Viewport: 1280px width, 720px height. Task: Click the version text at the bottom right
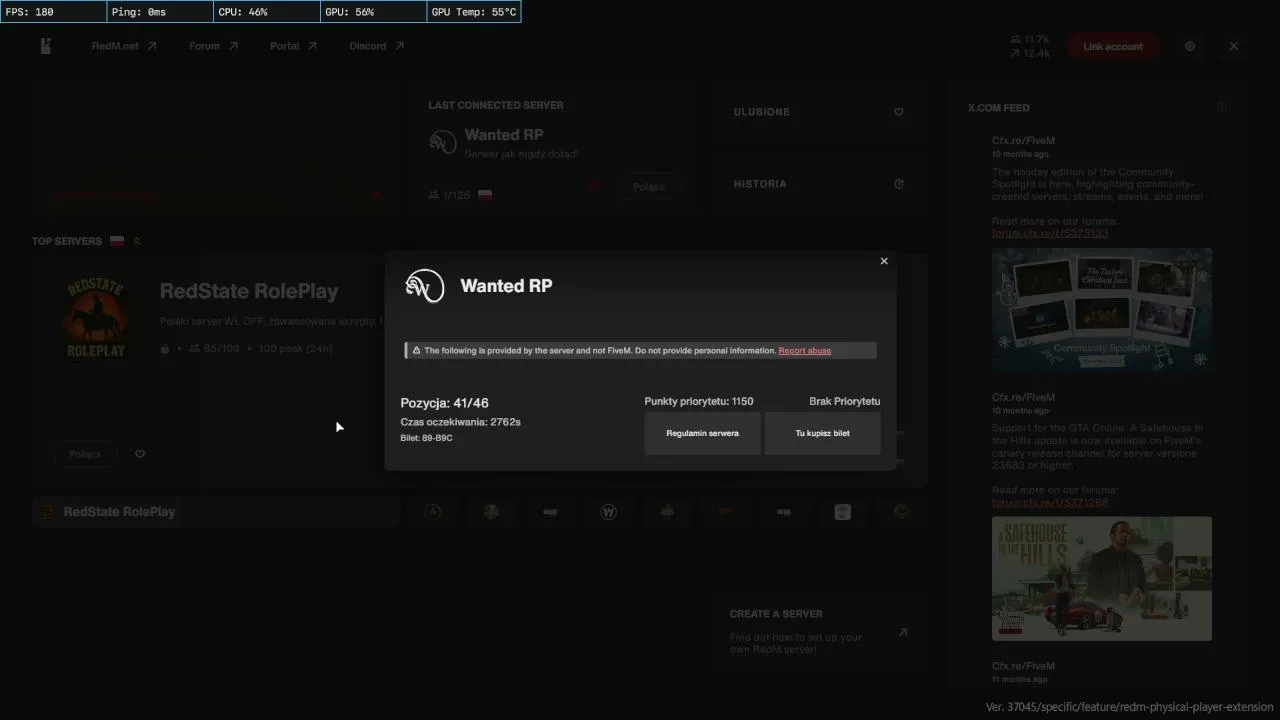click(x=1130, y=707)
